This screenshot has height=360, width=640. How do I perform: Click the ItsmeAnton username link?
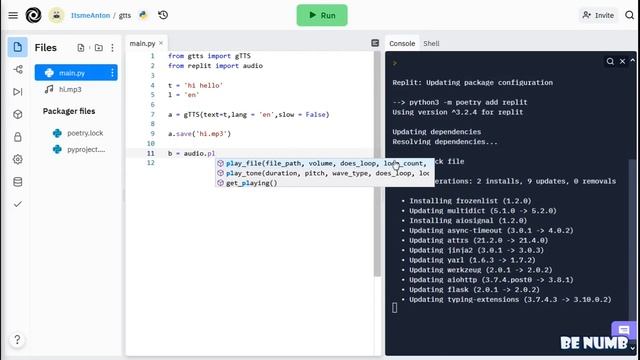pos(90,15)
